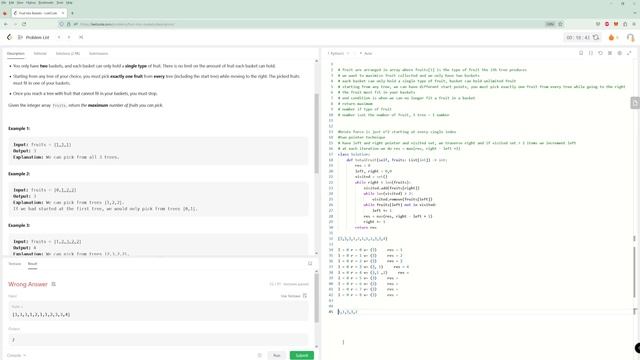Switch to the Description tab
This screenshot has width=640, height=360.
(x=16, y=53)
